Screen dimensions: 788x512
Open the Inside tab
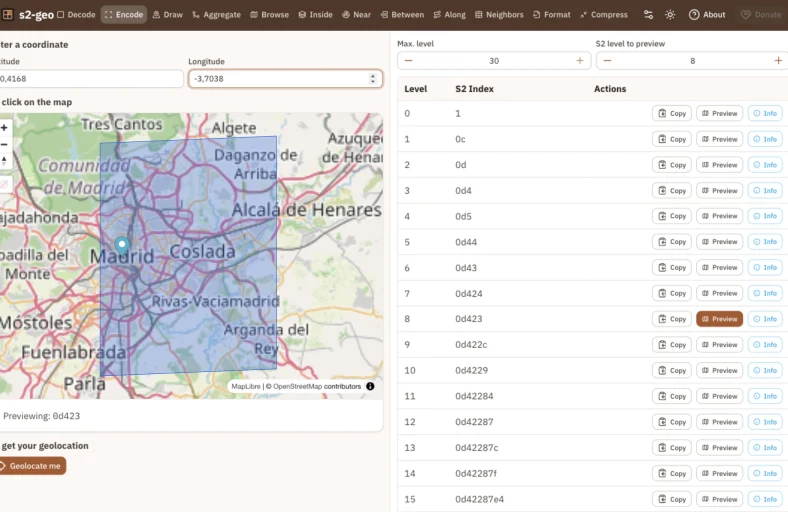click(x=316, y=15)
